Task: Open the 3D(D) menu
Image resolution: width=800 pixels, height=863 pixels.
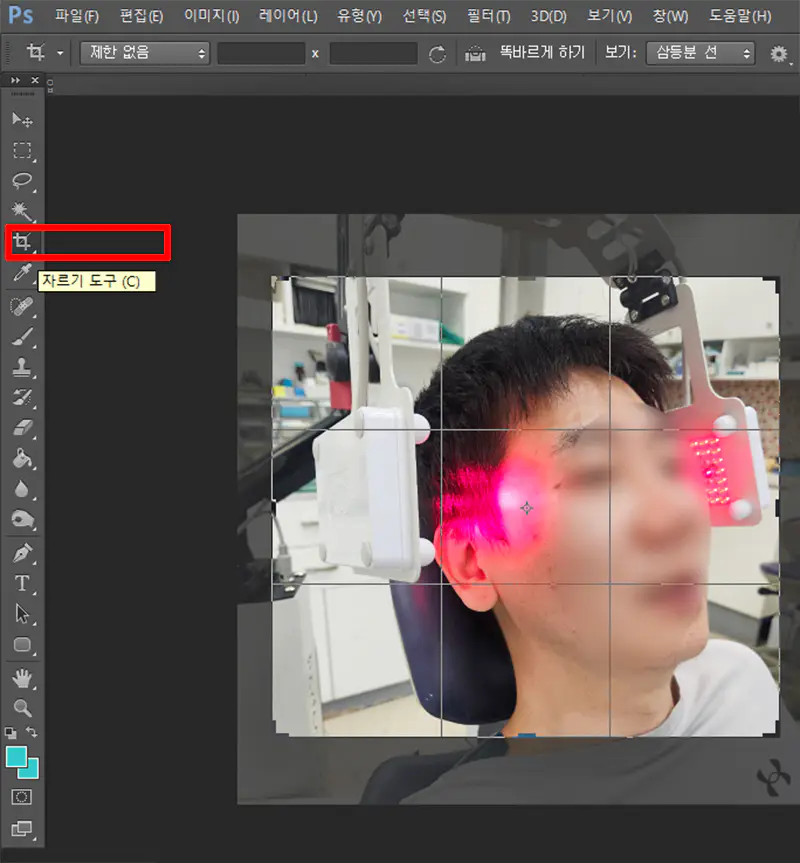Action: click(x=548, y=16)
